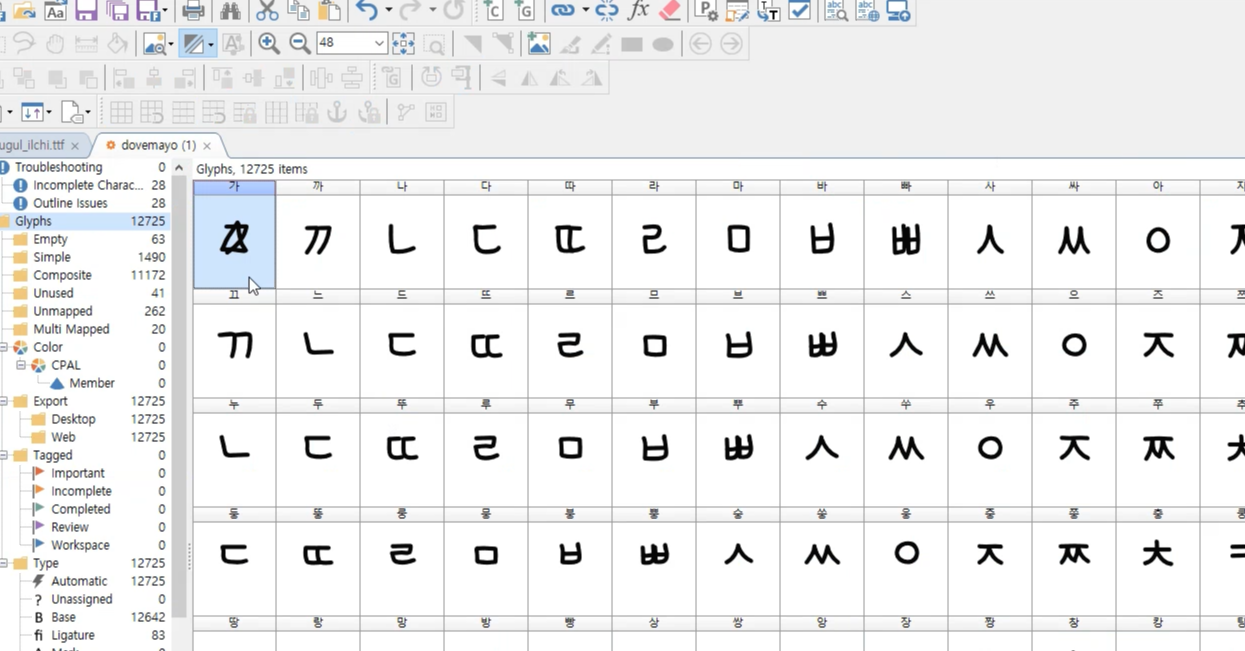Click the zoom out magnifier icon
The width and height of the screenshot is (1245, 651).
(299, 43)
